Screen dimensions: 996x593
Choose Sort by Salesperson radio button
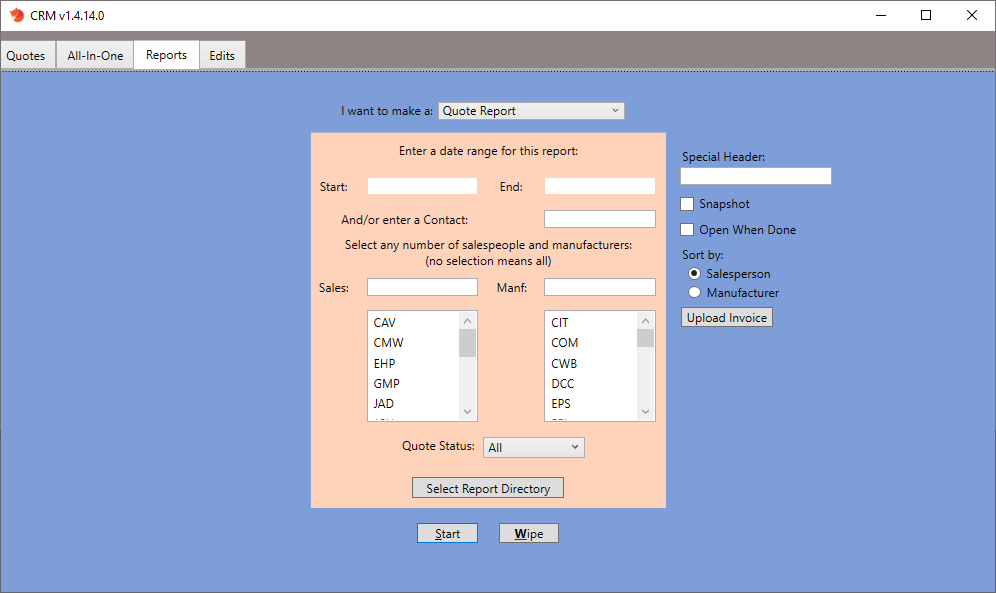coord(694,274)
